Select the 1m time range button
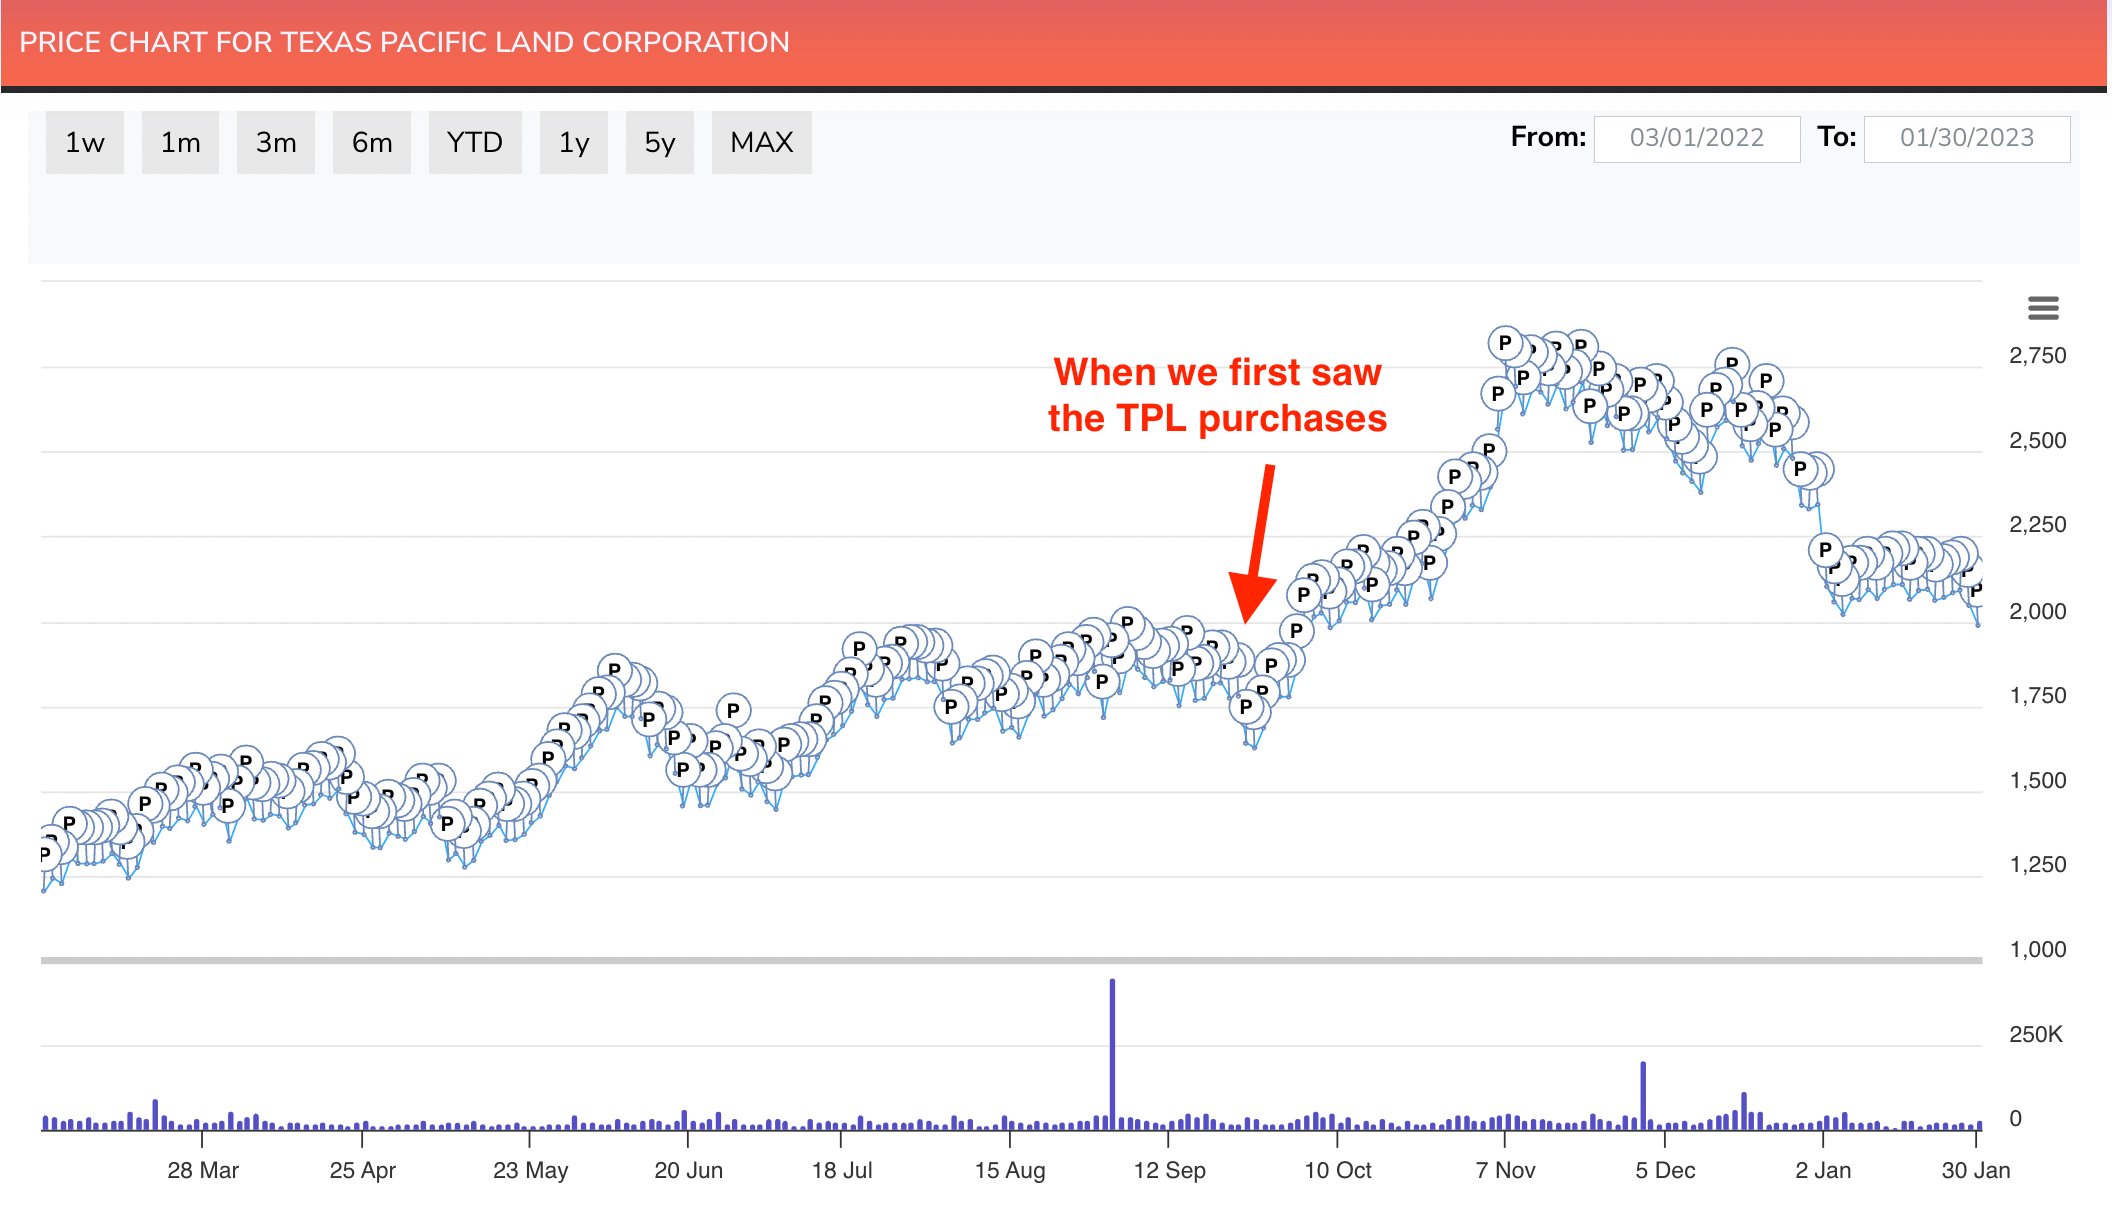This screenshot has height=1206, width=2112. (180, 143)
